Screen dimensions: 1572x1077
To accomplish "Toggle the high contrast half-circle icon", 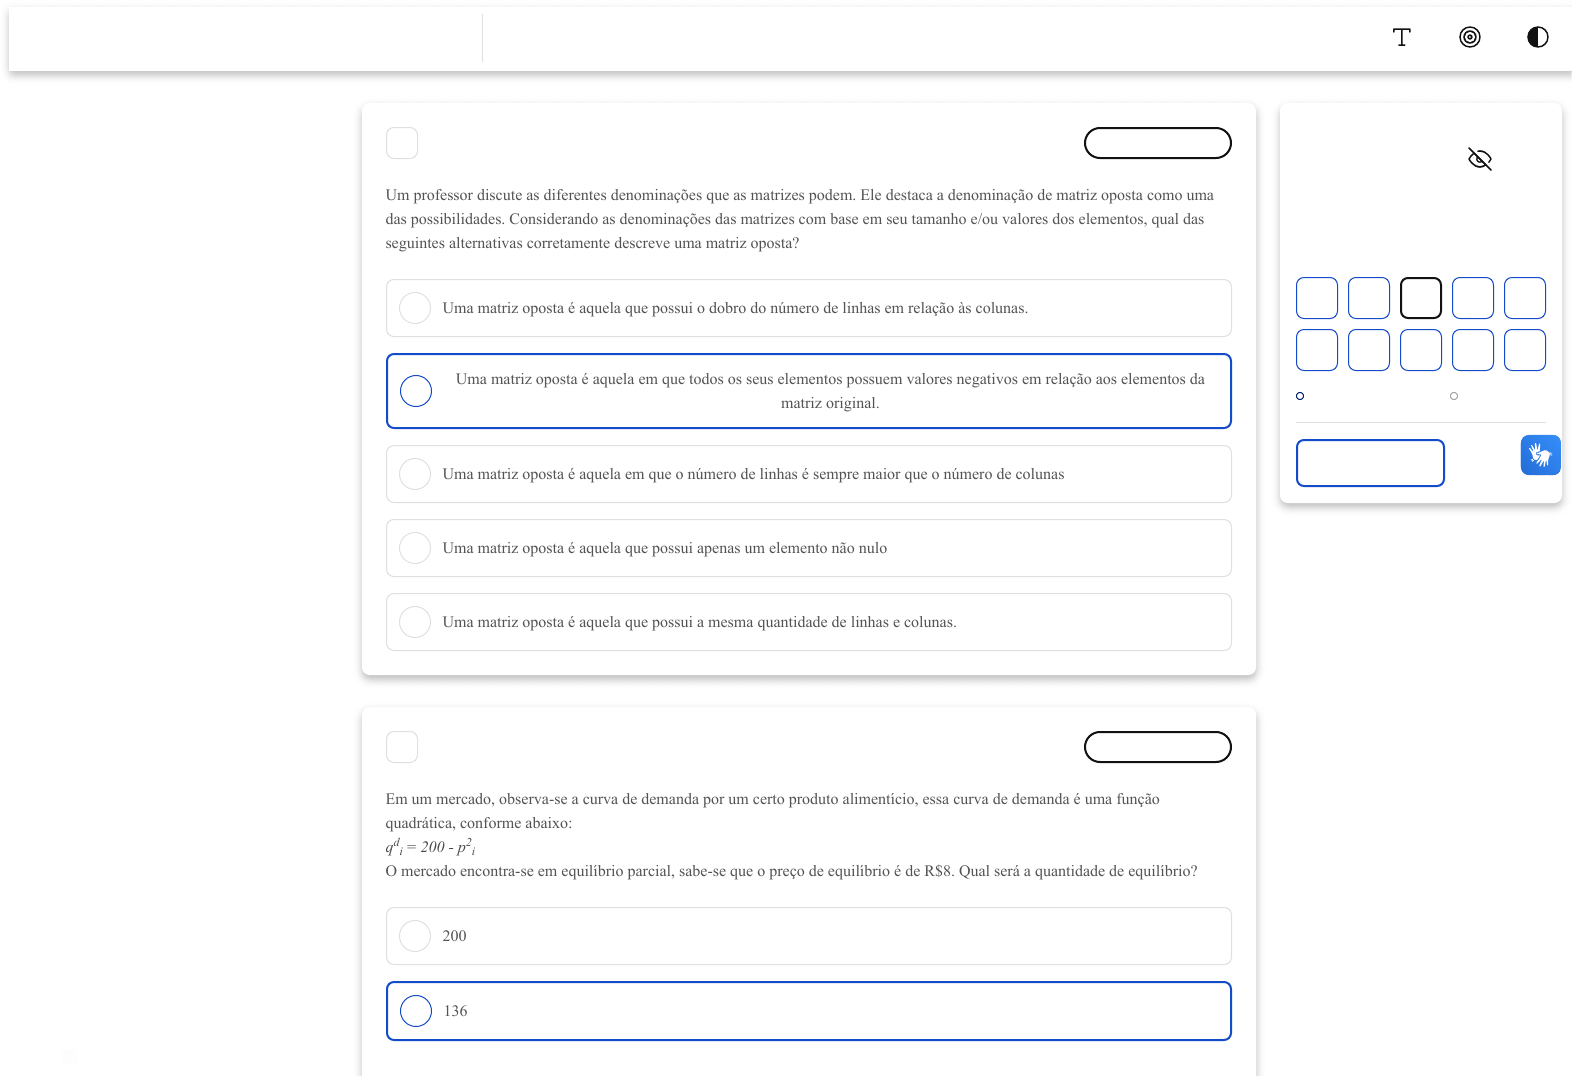I will pyautogui.click(x=1537, y=37).
